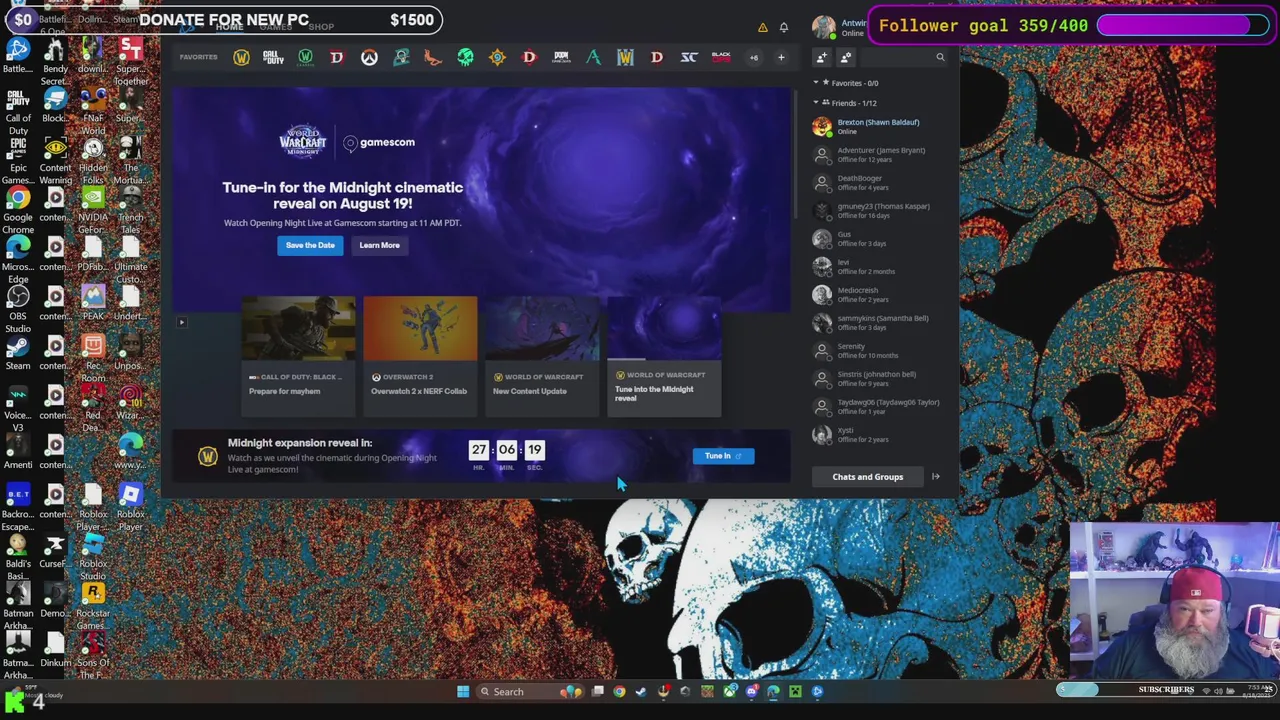Image resolution: width=1280 pixels, height=720 pixels.
Task: Switch to the Shop tab
Action: 321,27
